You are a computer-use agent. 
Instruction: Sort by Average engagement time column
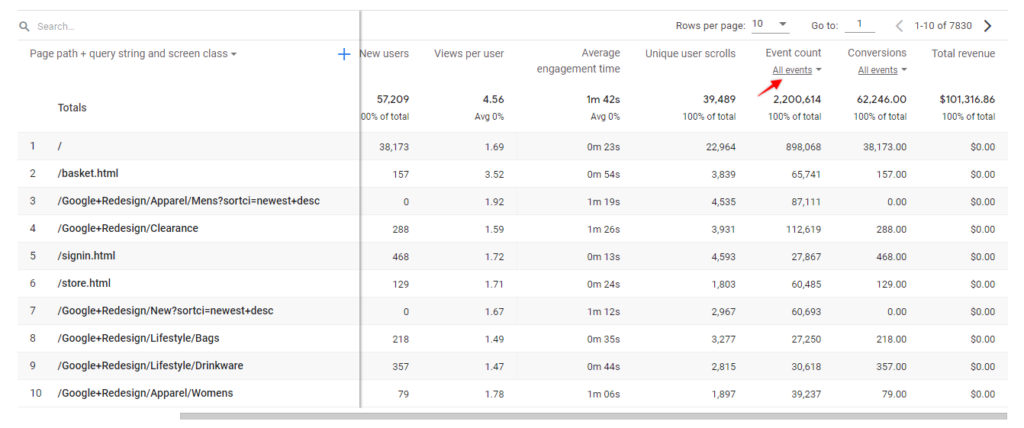coord(579,61)
